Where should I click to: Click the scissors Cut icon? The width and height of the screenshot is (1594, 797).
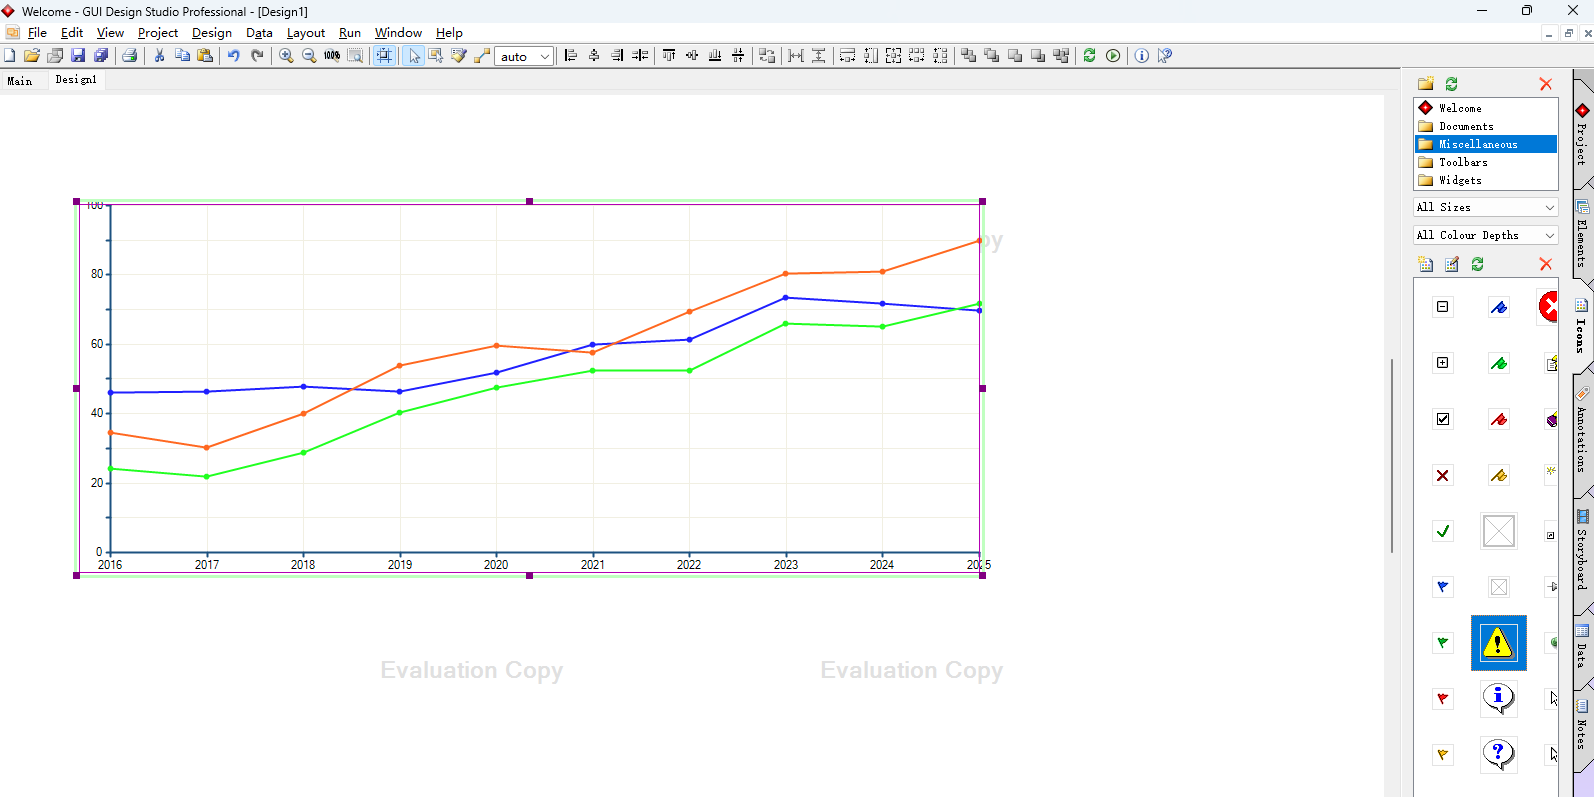(x=159, y=56)
